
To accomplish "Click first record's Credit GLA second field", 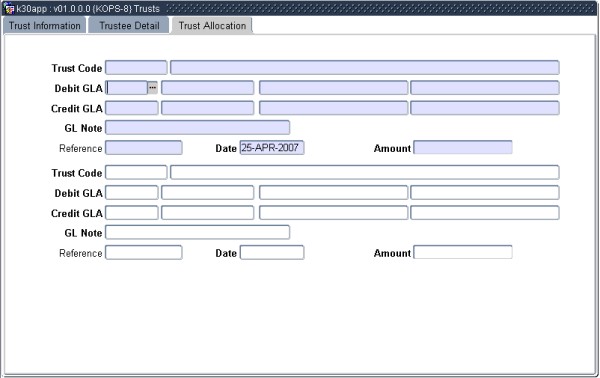I will (x=207, y=108).
